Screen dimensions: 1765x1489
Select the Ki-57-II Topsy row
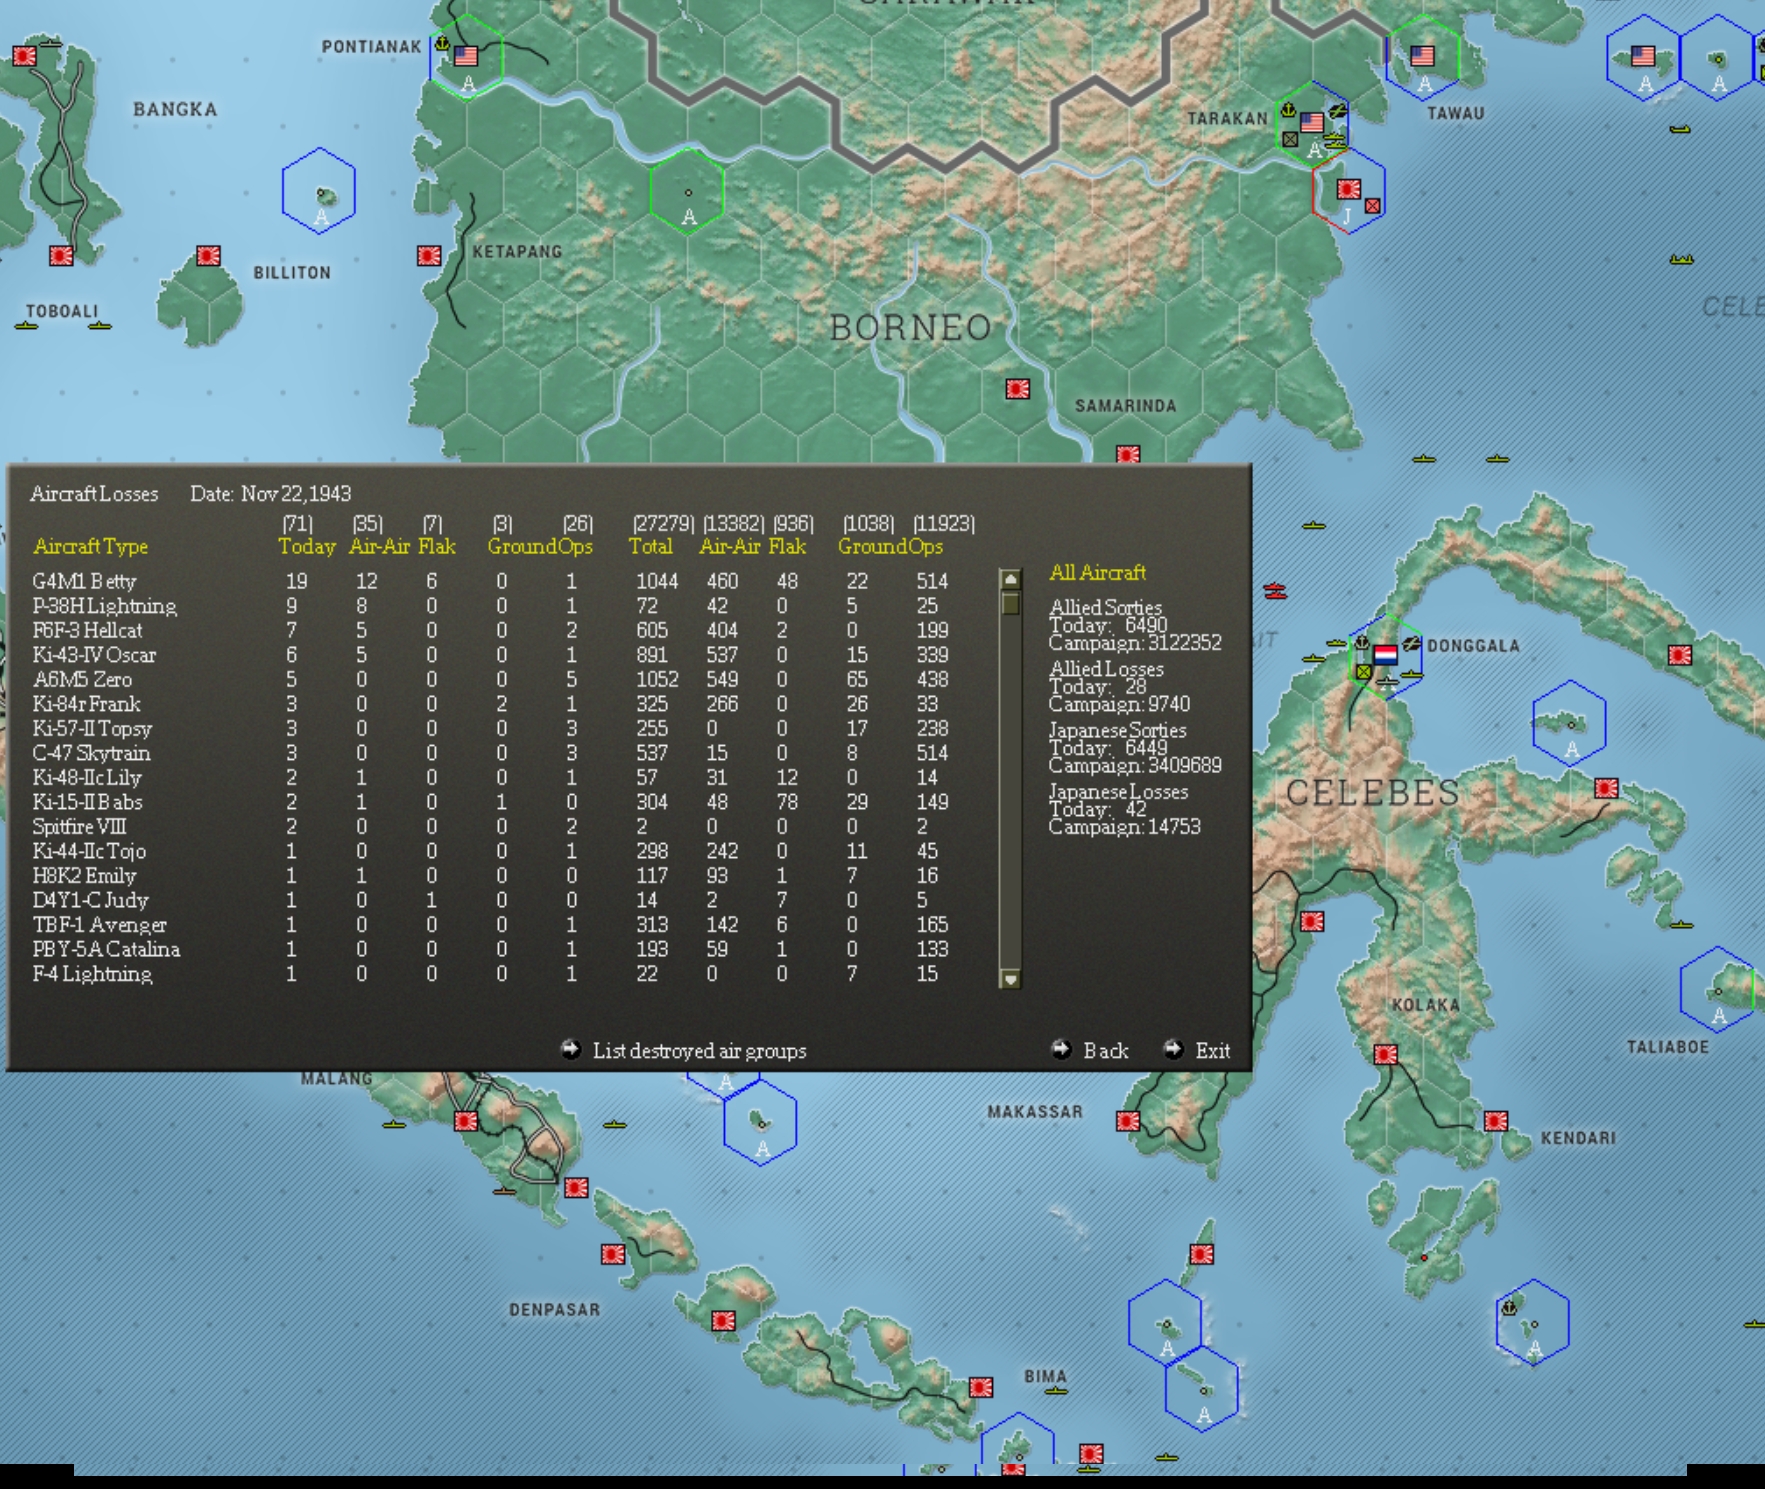click(x=491, y=728)
